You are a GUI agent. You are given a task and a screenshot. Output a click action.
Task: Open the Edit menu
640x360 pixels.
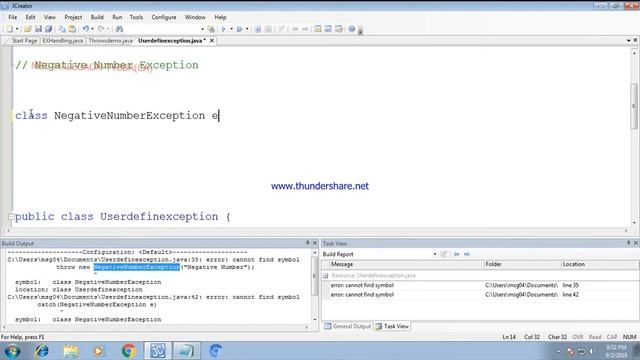click(30, 17)
